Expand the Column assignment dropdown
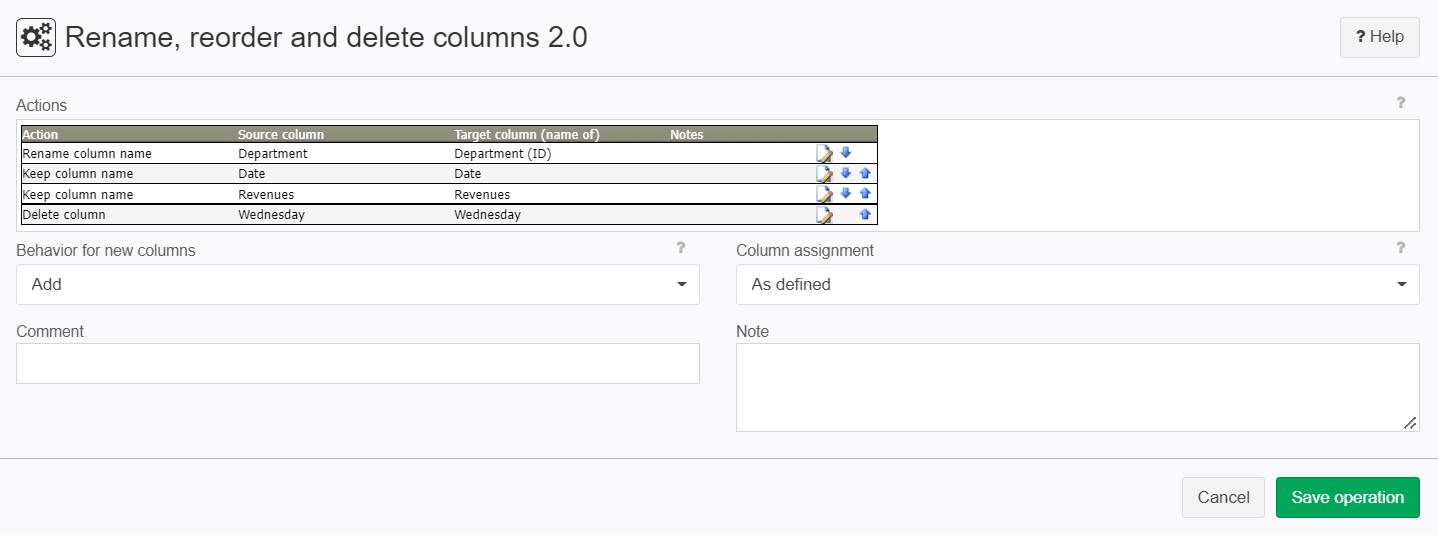This screenshot has height=535, width=1438. click(x=1078, y=284)
